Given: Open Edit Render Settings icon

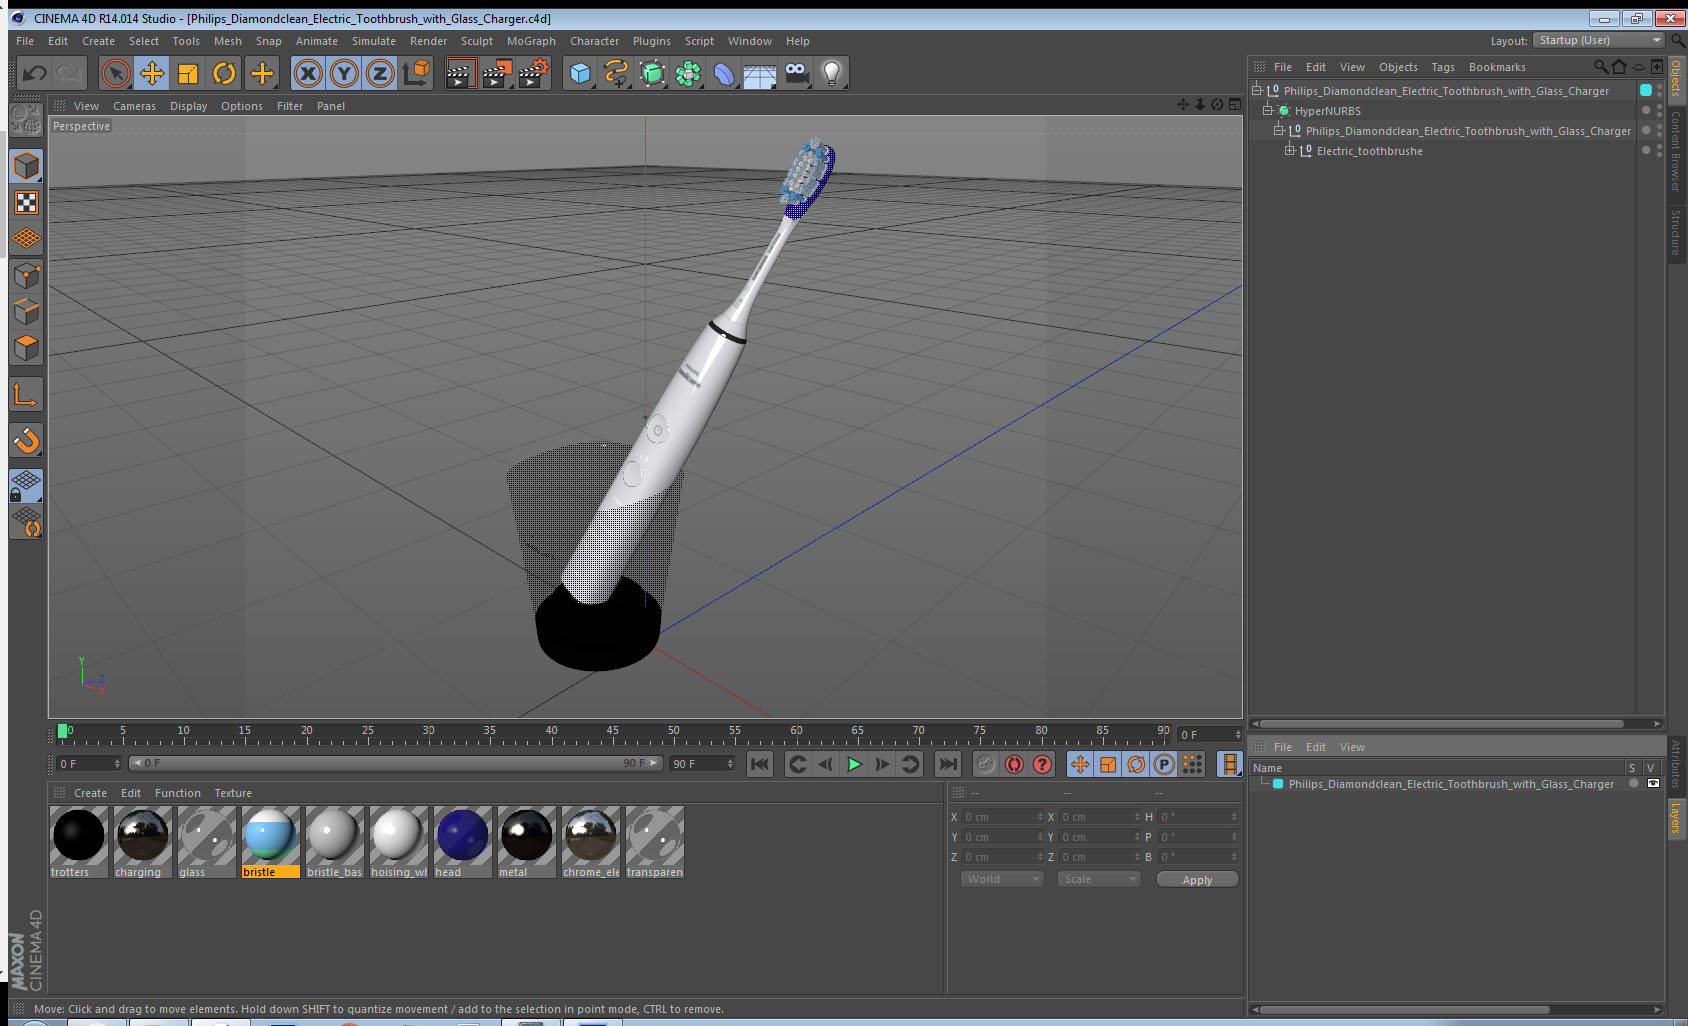Looking at the screenshot, I should (534, 73).
